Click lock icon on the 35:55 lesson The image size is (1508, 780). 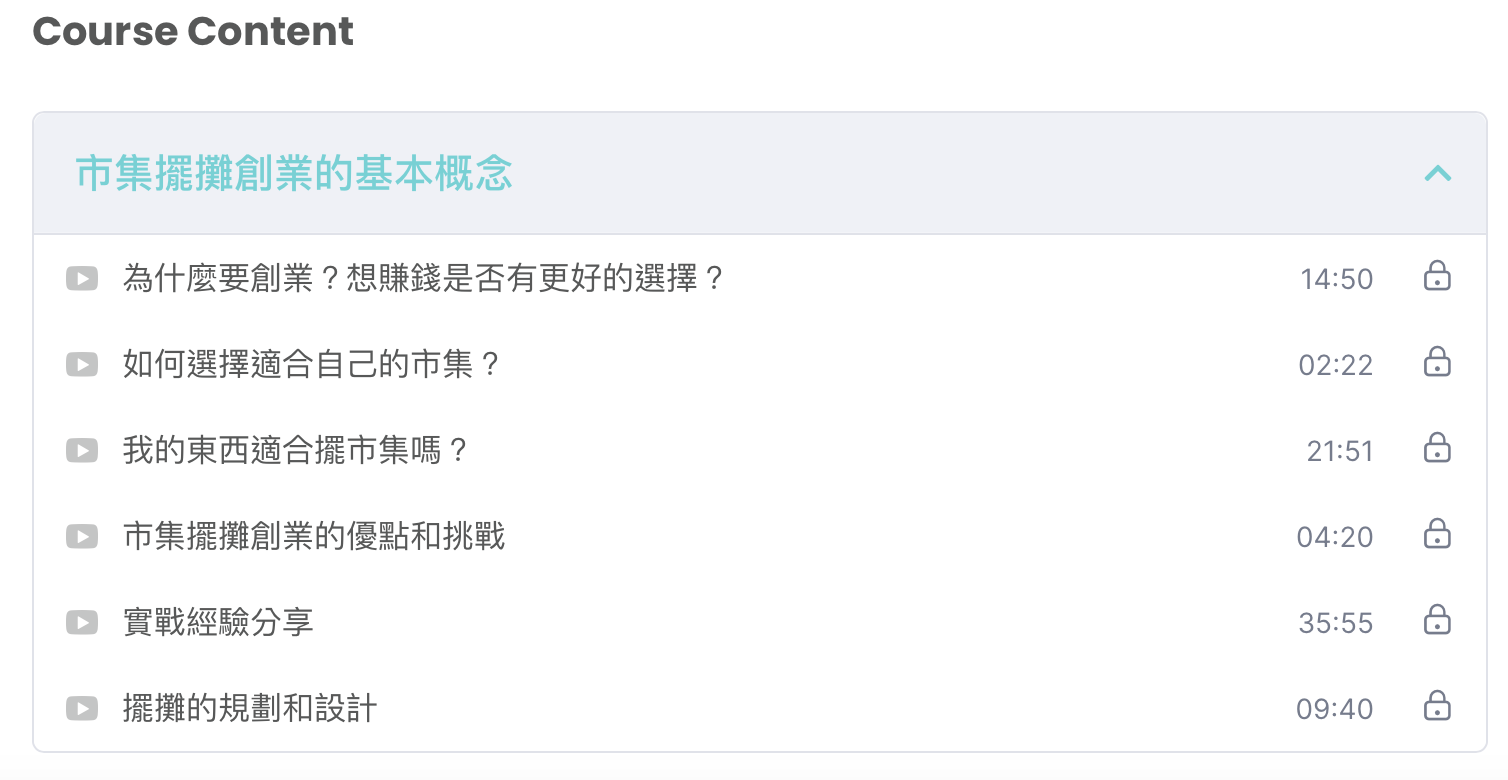(x=1437, y=620)
